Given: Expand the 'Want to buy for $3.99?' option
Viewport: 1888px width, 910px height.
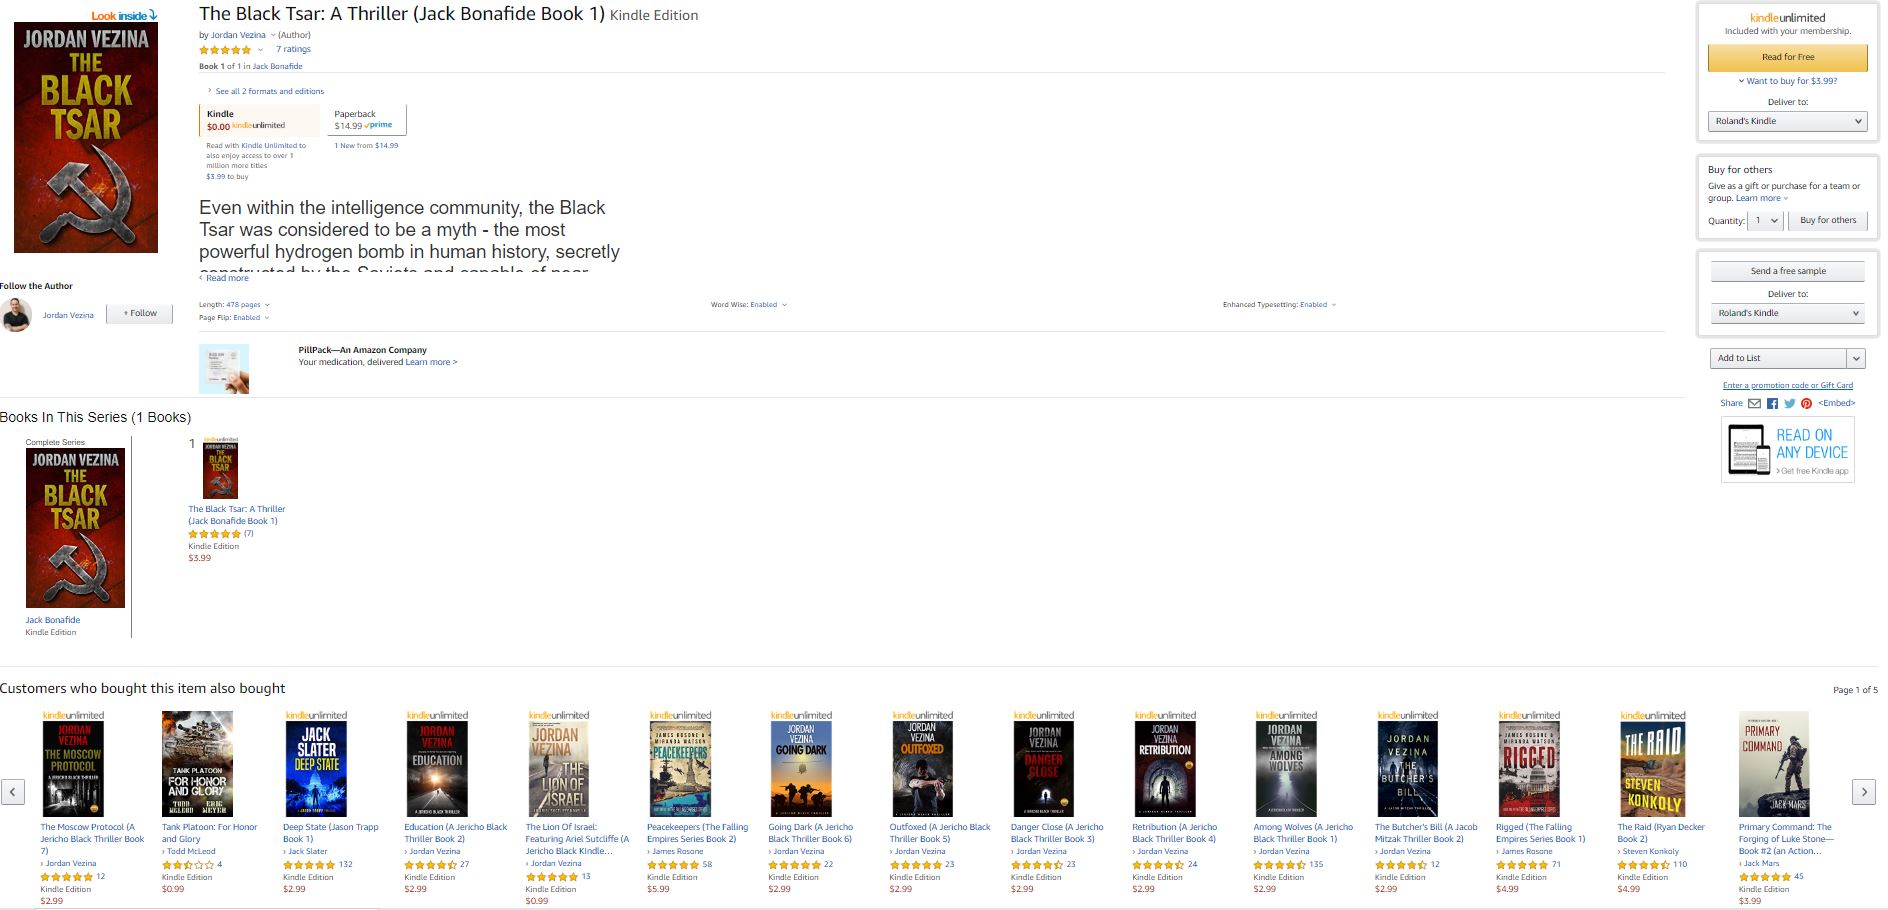Looking at the screenshot, I should [x=1790, y=81].
